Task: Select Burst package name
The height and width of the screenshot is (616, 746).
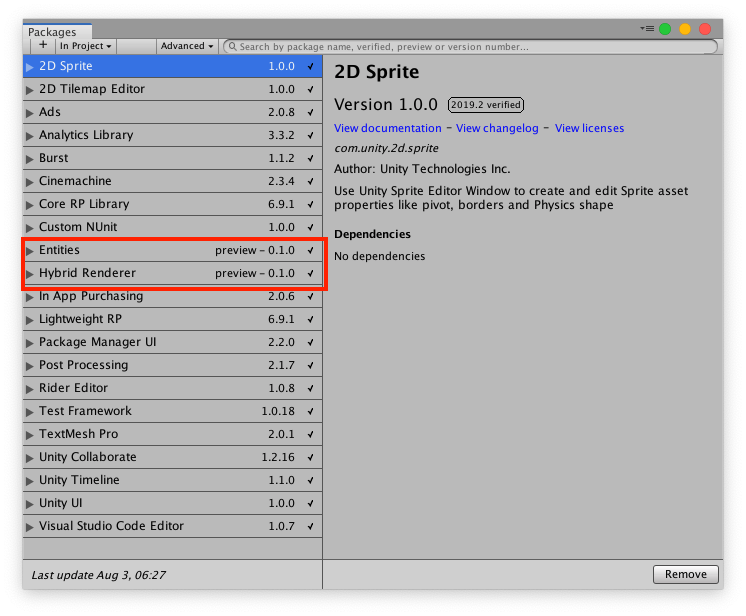Action: point(53,158)
